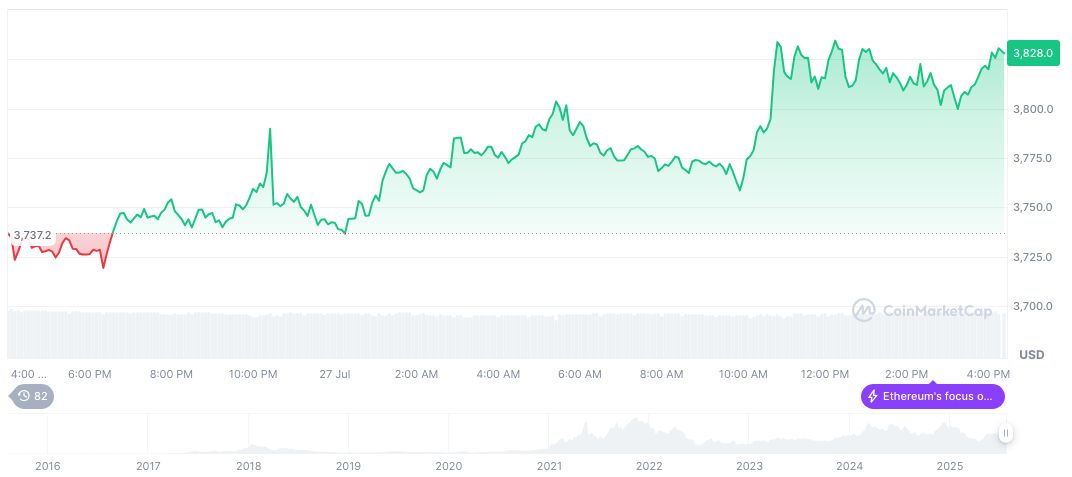Image resolution: width=1072 pixels, height=477 pixels.
Task: Click the 3,737.2 opening price label
Action: [x=32, y=235]
